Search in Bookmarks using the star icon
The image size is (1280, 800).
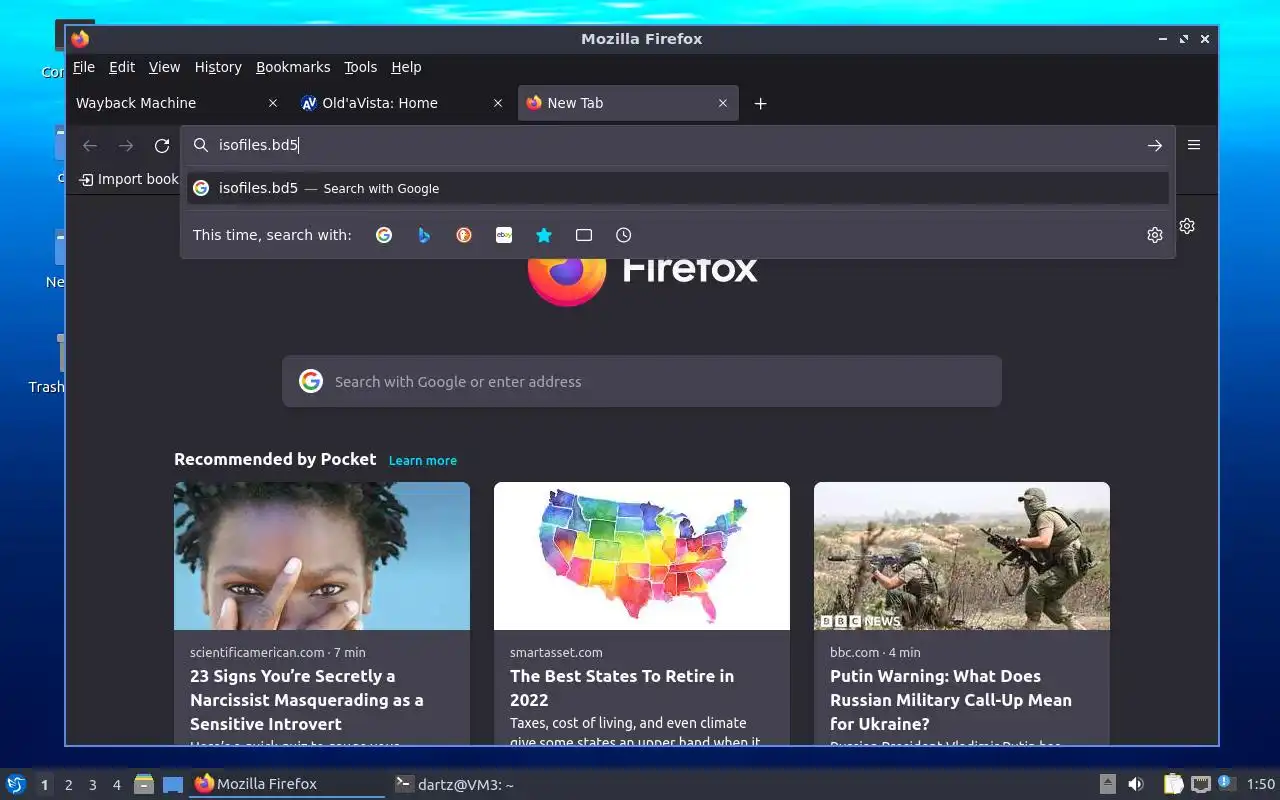click(x=544, y=235)
